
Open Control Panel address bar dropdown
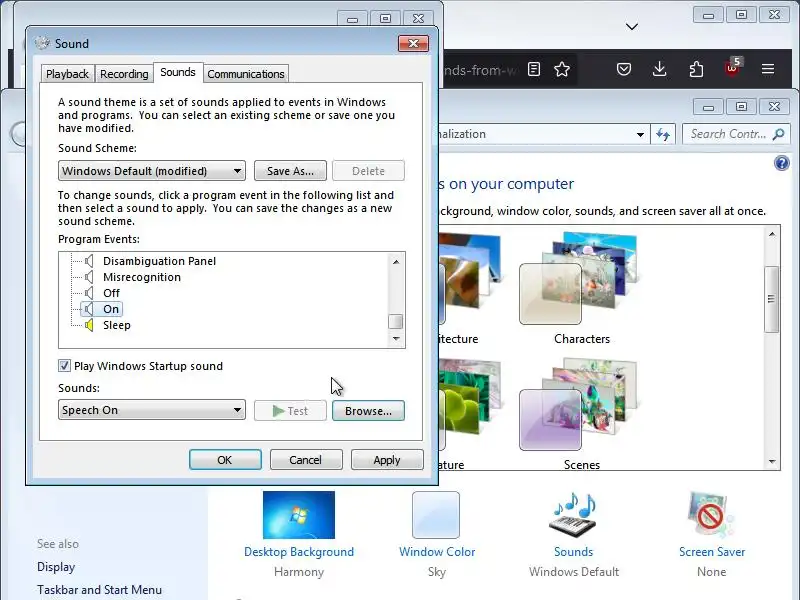[640, 135]
